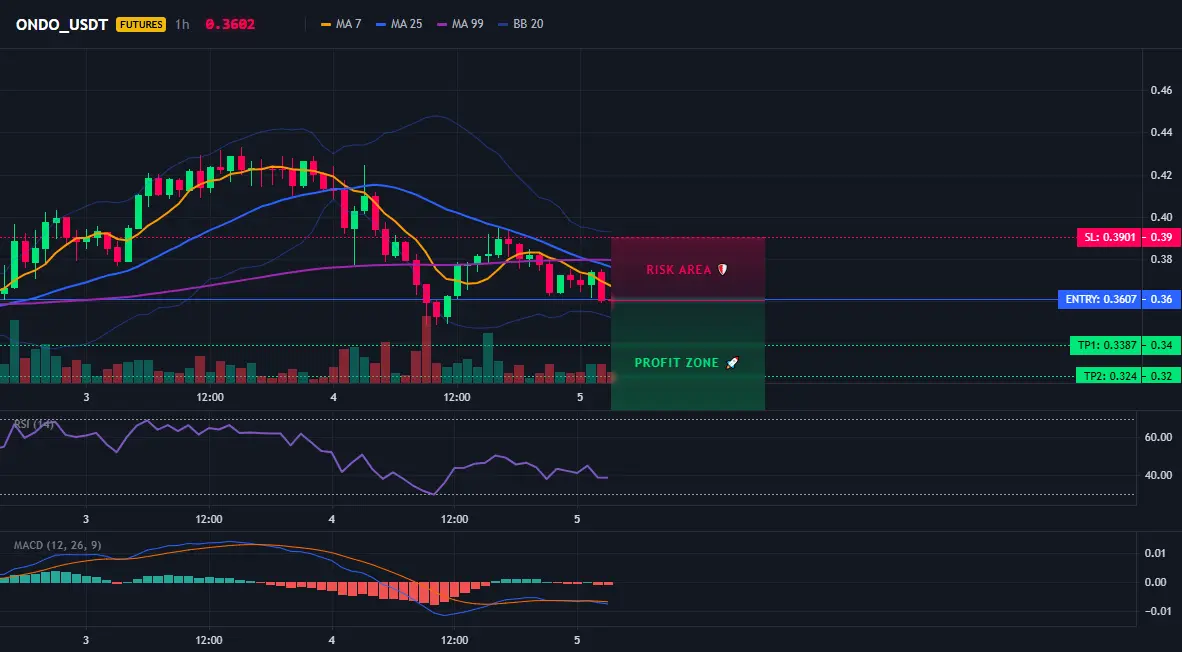
Task: Click the 60.00 RSI axis value
Action: (x=1158, y=437)
